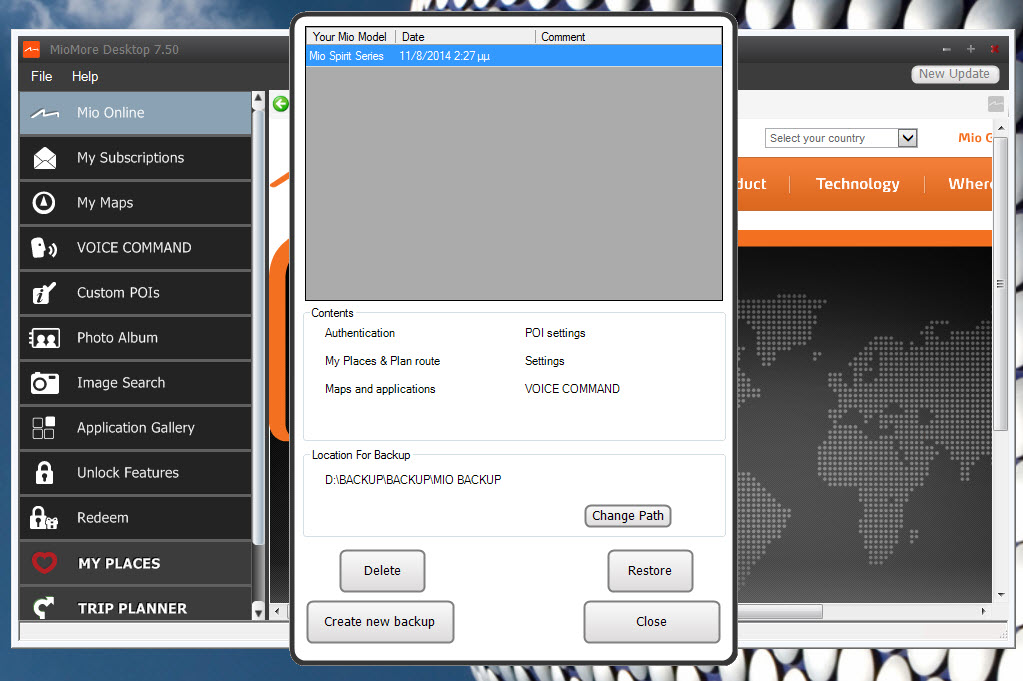Close the backup dialog with Close
The image size is (1023, 681).
tap(652, 622)
